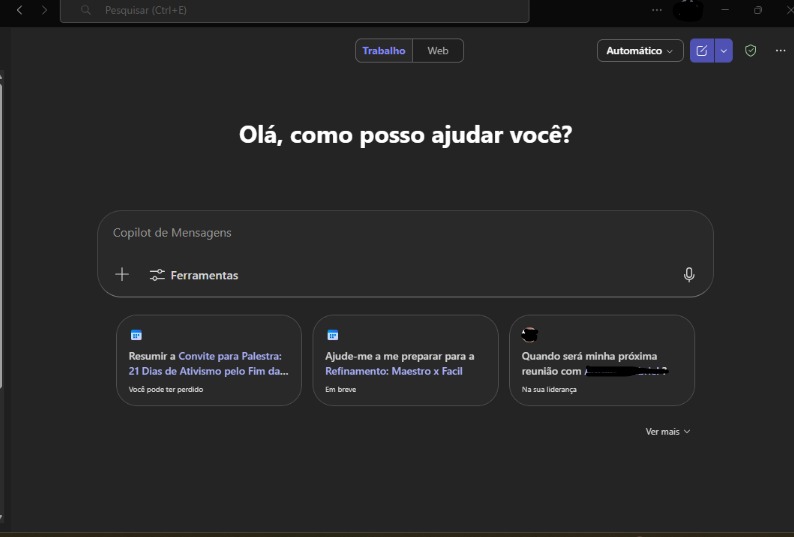Viewport: 794px width, 537px height.
Task: Switch to the Web tab
Action: pyautogui.click(x=438, y=51)
